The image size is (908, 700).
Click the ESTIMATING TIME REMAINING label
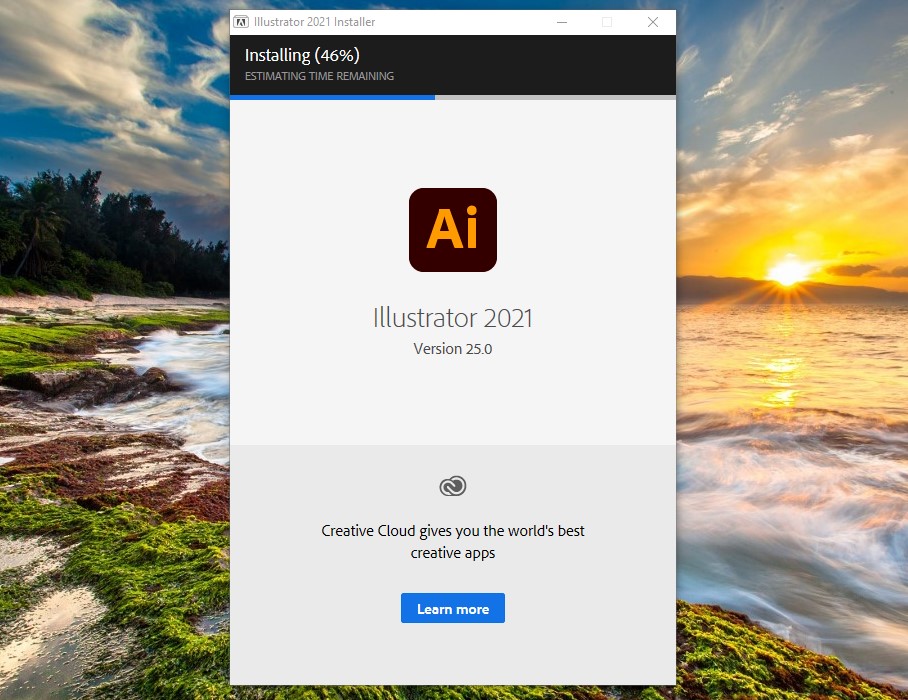pyautogui.click(x=319, y=76)
